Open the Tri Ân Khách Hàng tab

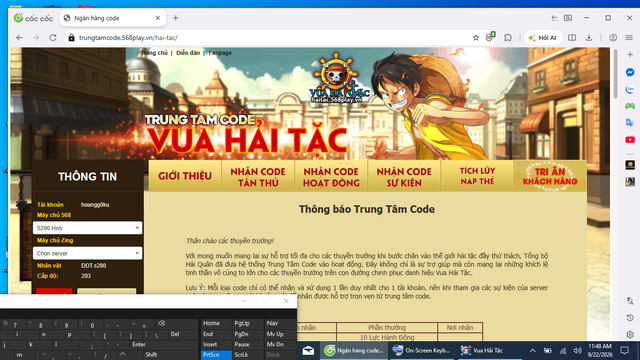(x=550, y=176)
